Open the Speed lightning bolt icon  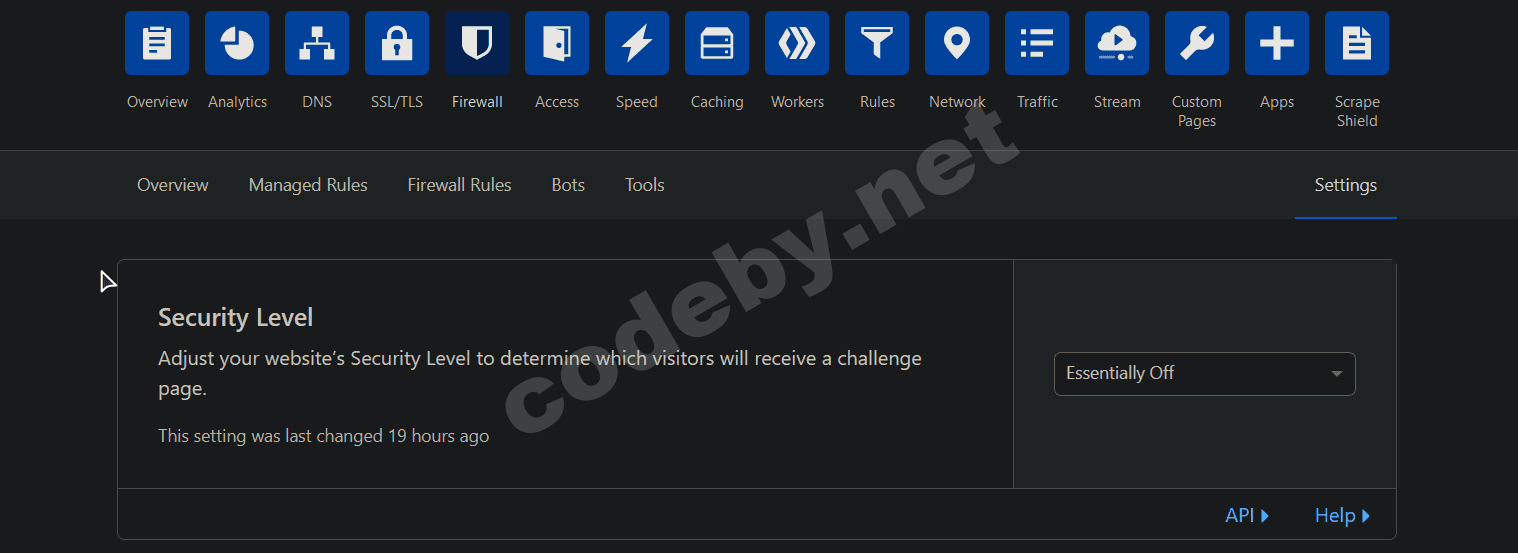(637, 43)
